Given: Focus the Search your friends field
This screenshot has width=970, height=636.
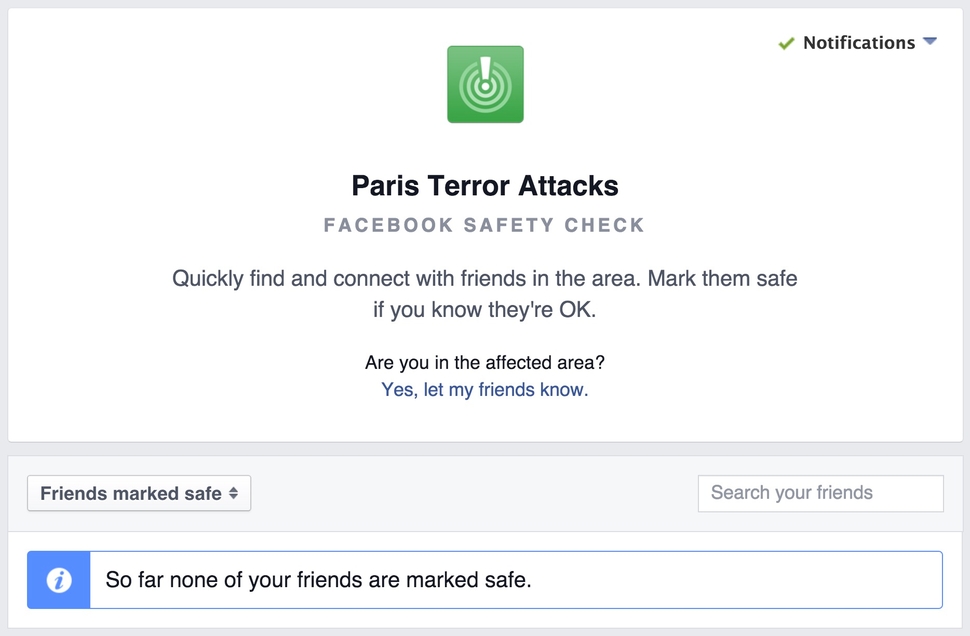Looking at the screenshot, I should click(x=820, y=493).
